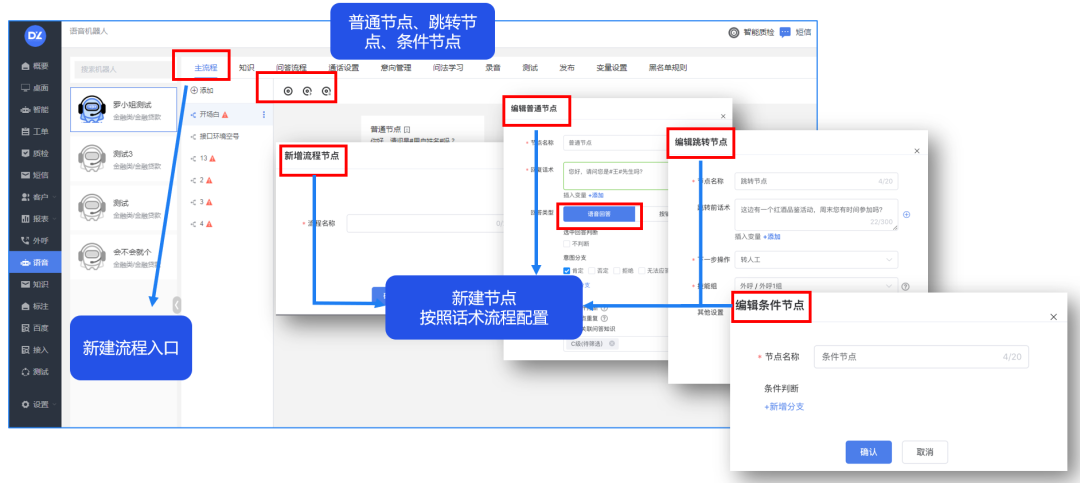Image resolution: width=1080 pixels, height=483 pixels.
Task: Click the help icon next to 技能组 dropdown
Action: coord(904,287)
